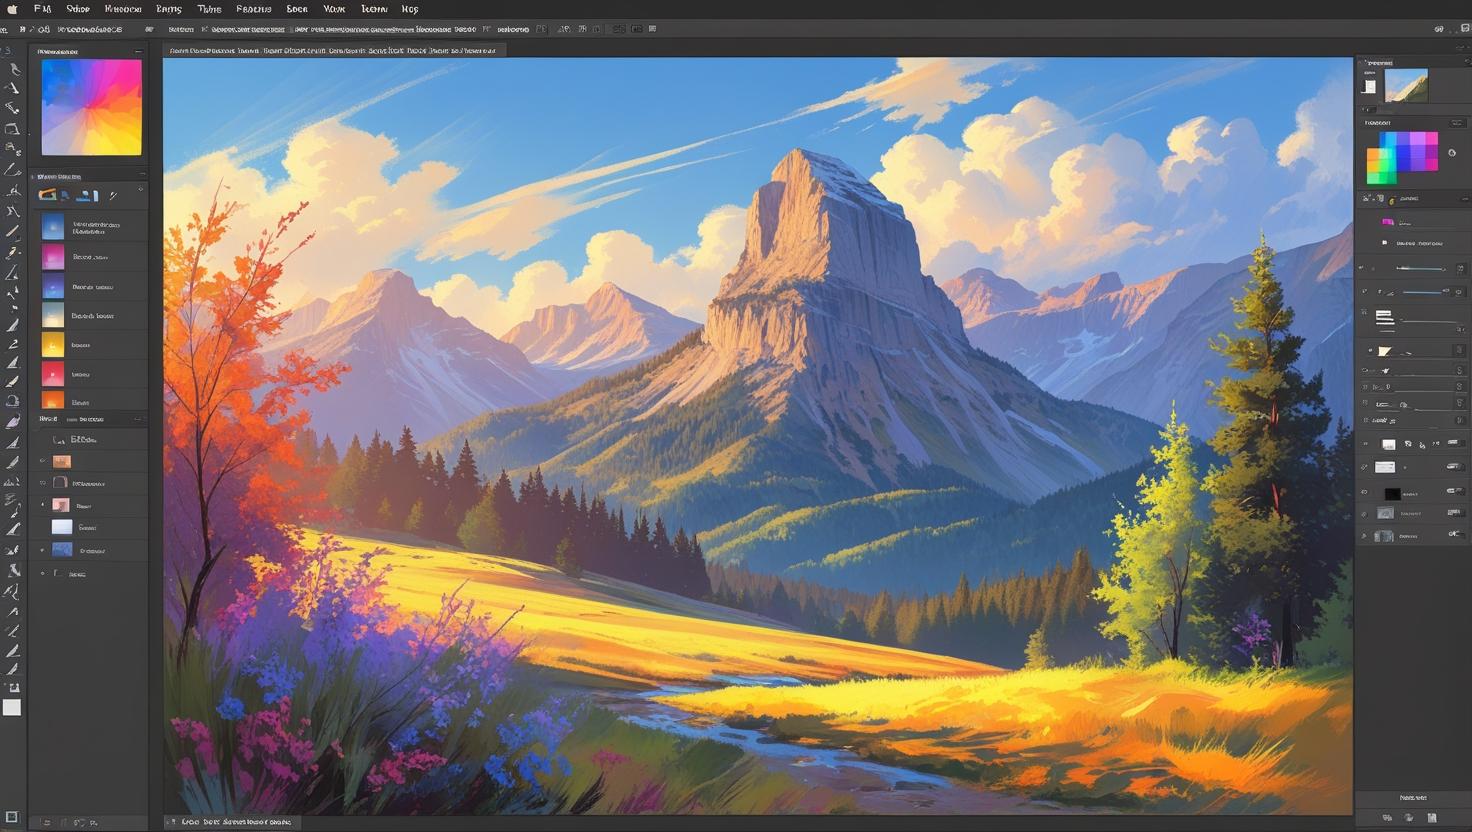Toggle the switch on the black thumbnail layer row

(x=1454, y=490)
